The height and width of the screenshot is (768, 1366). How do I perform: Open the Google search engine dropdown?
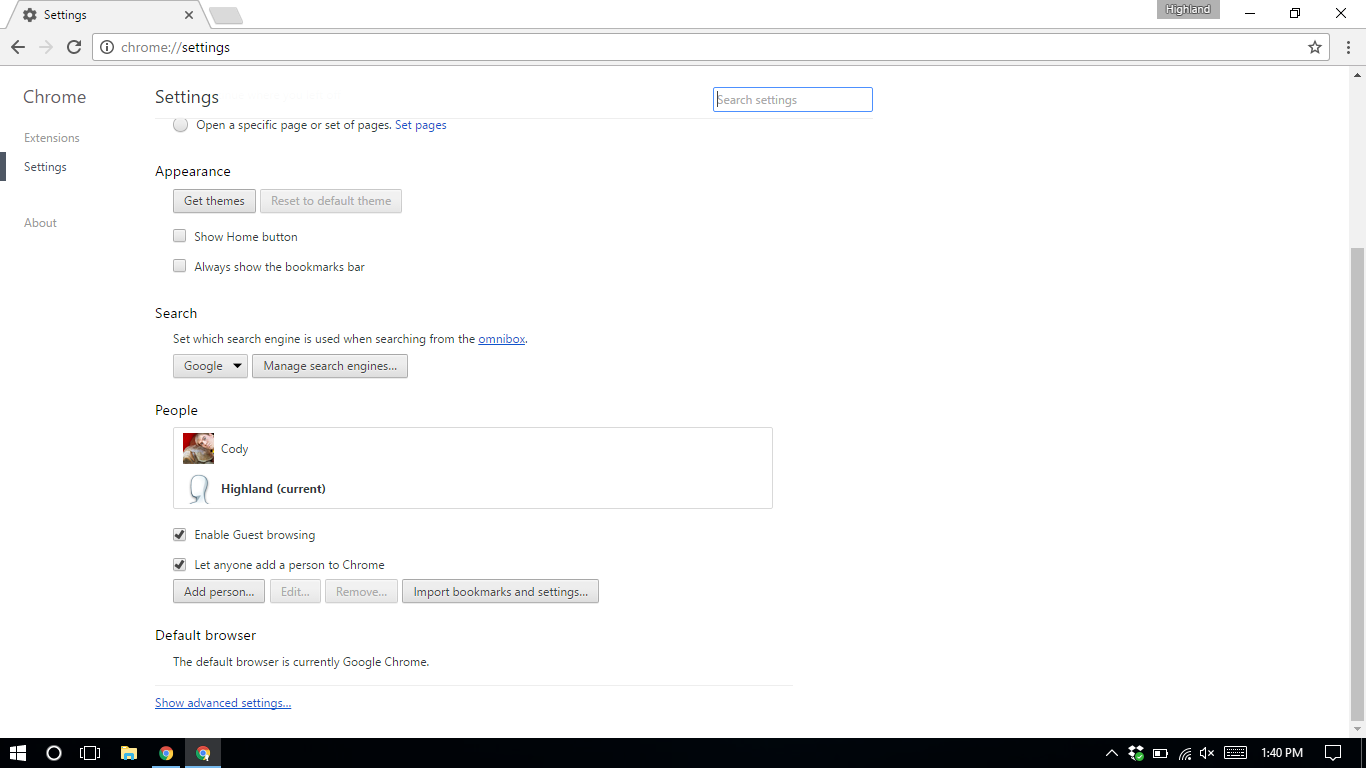[210, 366]
